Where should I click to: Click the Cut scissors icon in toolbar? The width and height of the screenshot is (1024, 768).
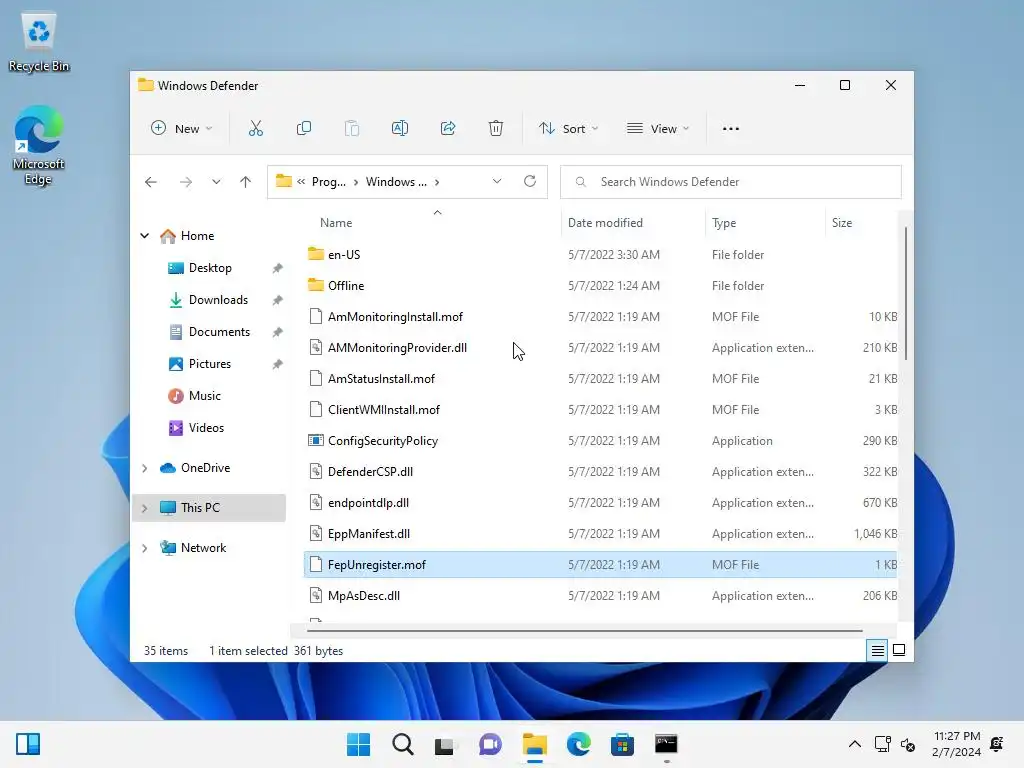(256, 129)
